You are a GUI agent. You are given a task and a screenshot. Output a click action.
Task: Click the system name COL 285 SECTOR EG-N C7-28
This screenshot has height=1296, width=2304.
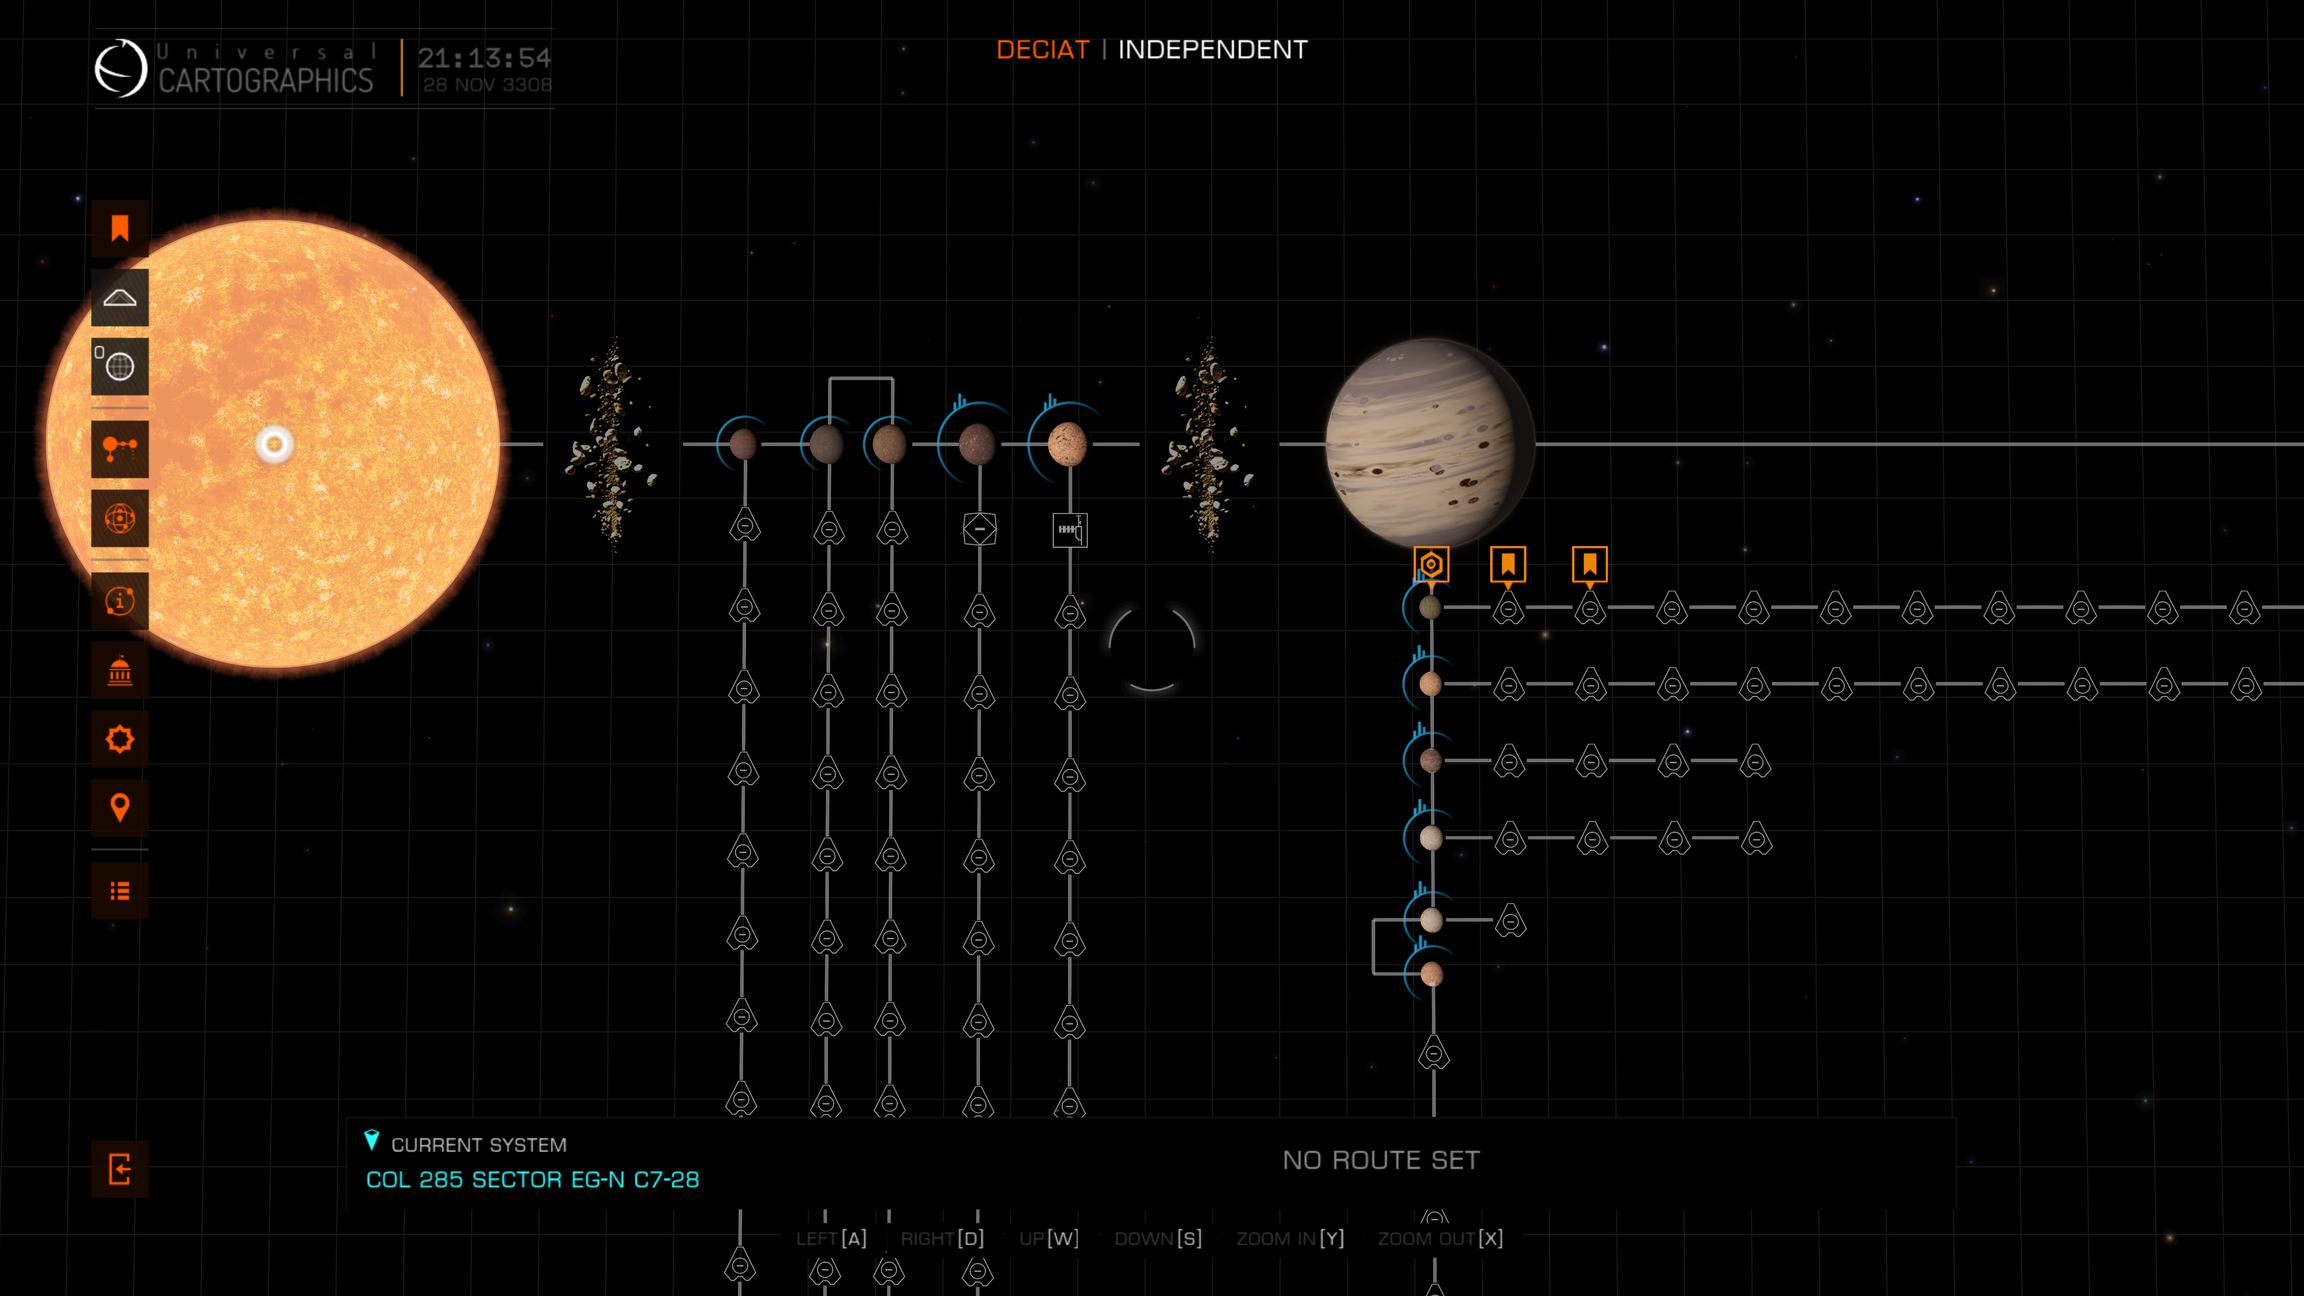(532, 1180)
